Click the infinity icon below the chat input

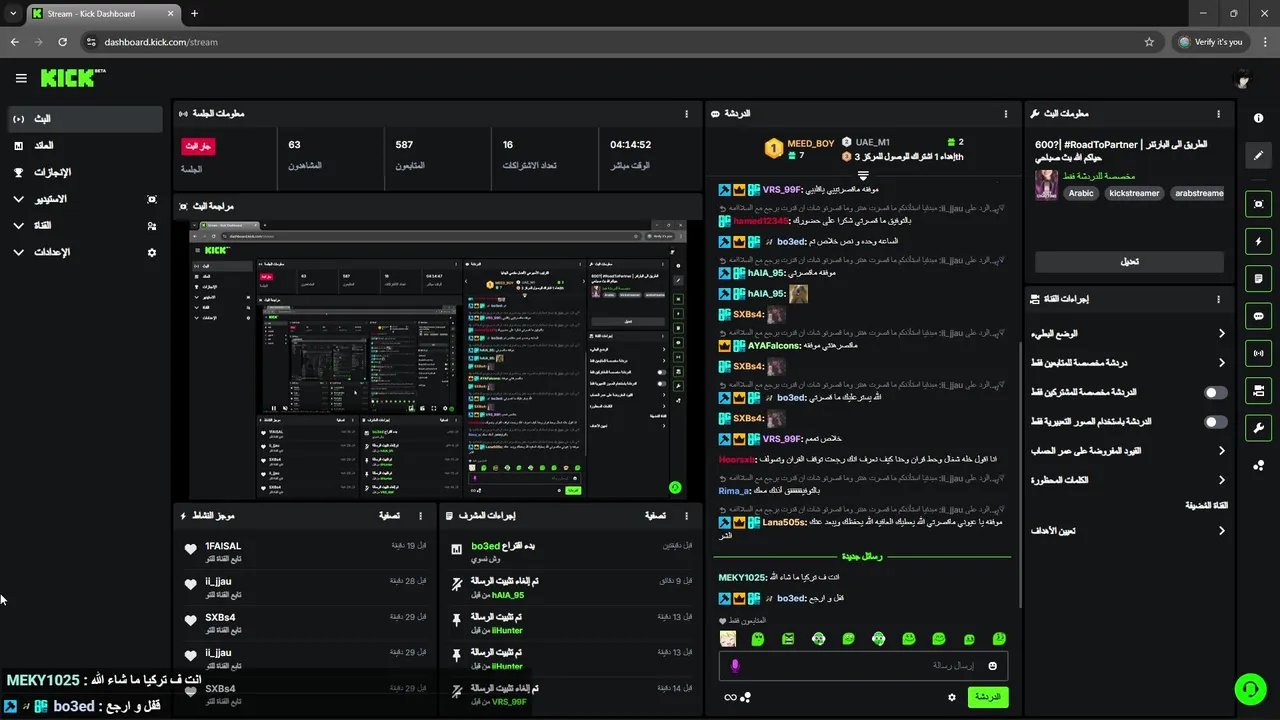[x=730, y=697]
